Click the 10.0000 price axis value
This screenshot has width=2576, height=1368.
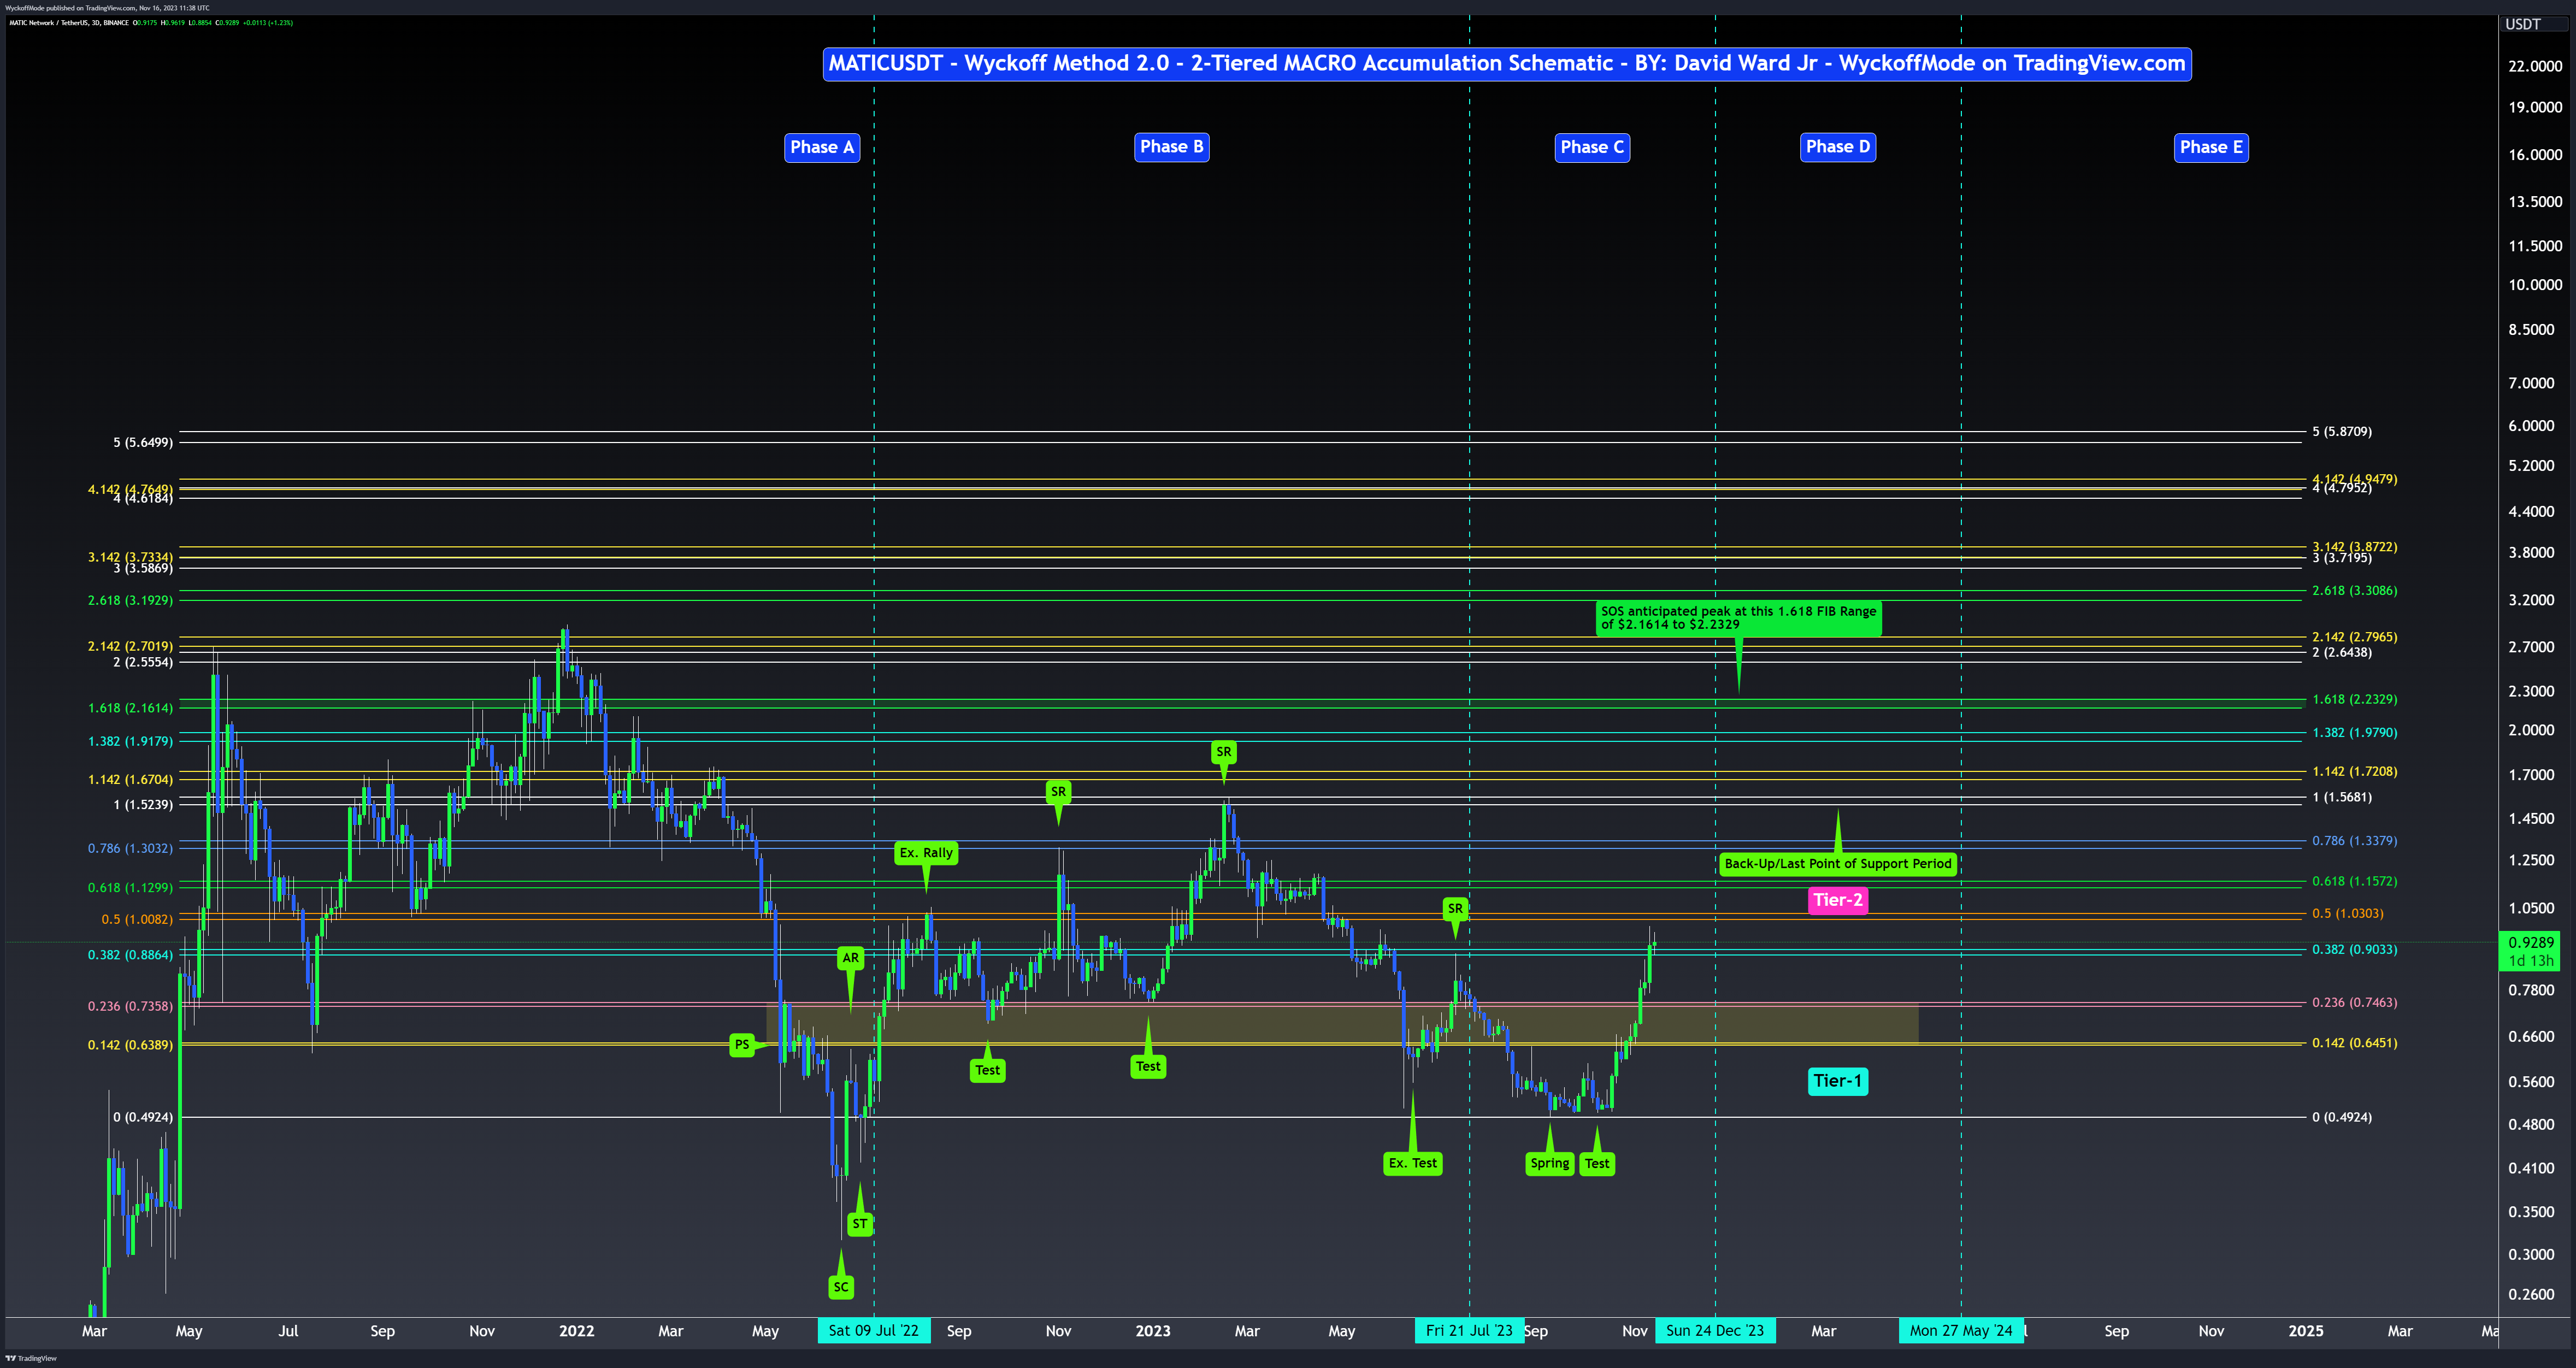pyautogui.click(x=2535, y=285)
